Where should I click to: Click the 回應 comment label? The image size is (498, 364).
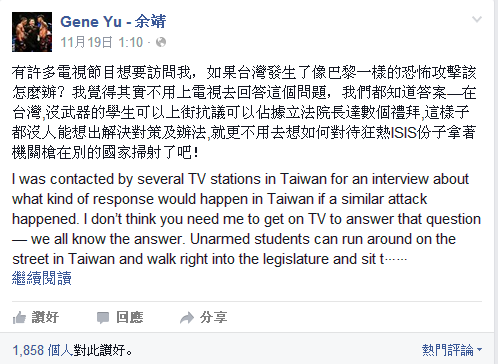pos(130,317)
